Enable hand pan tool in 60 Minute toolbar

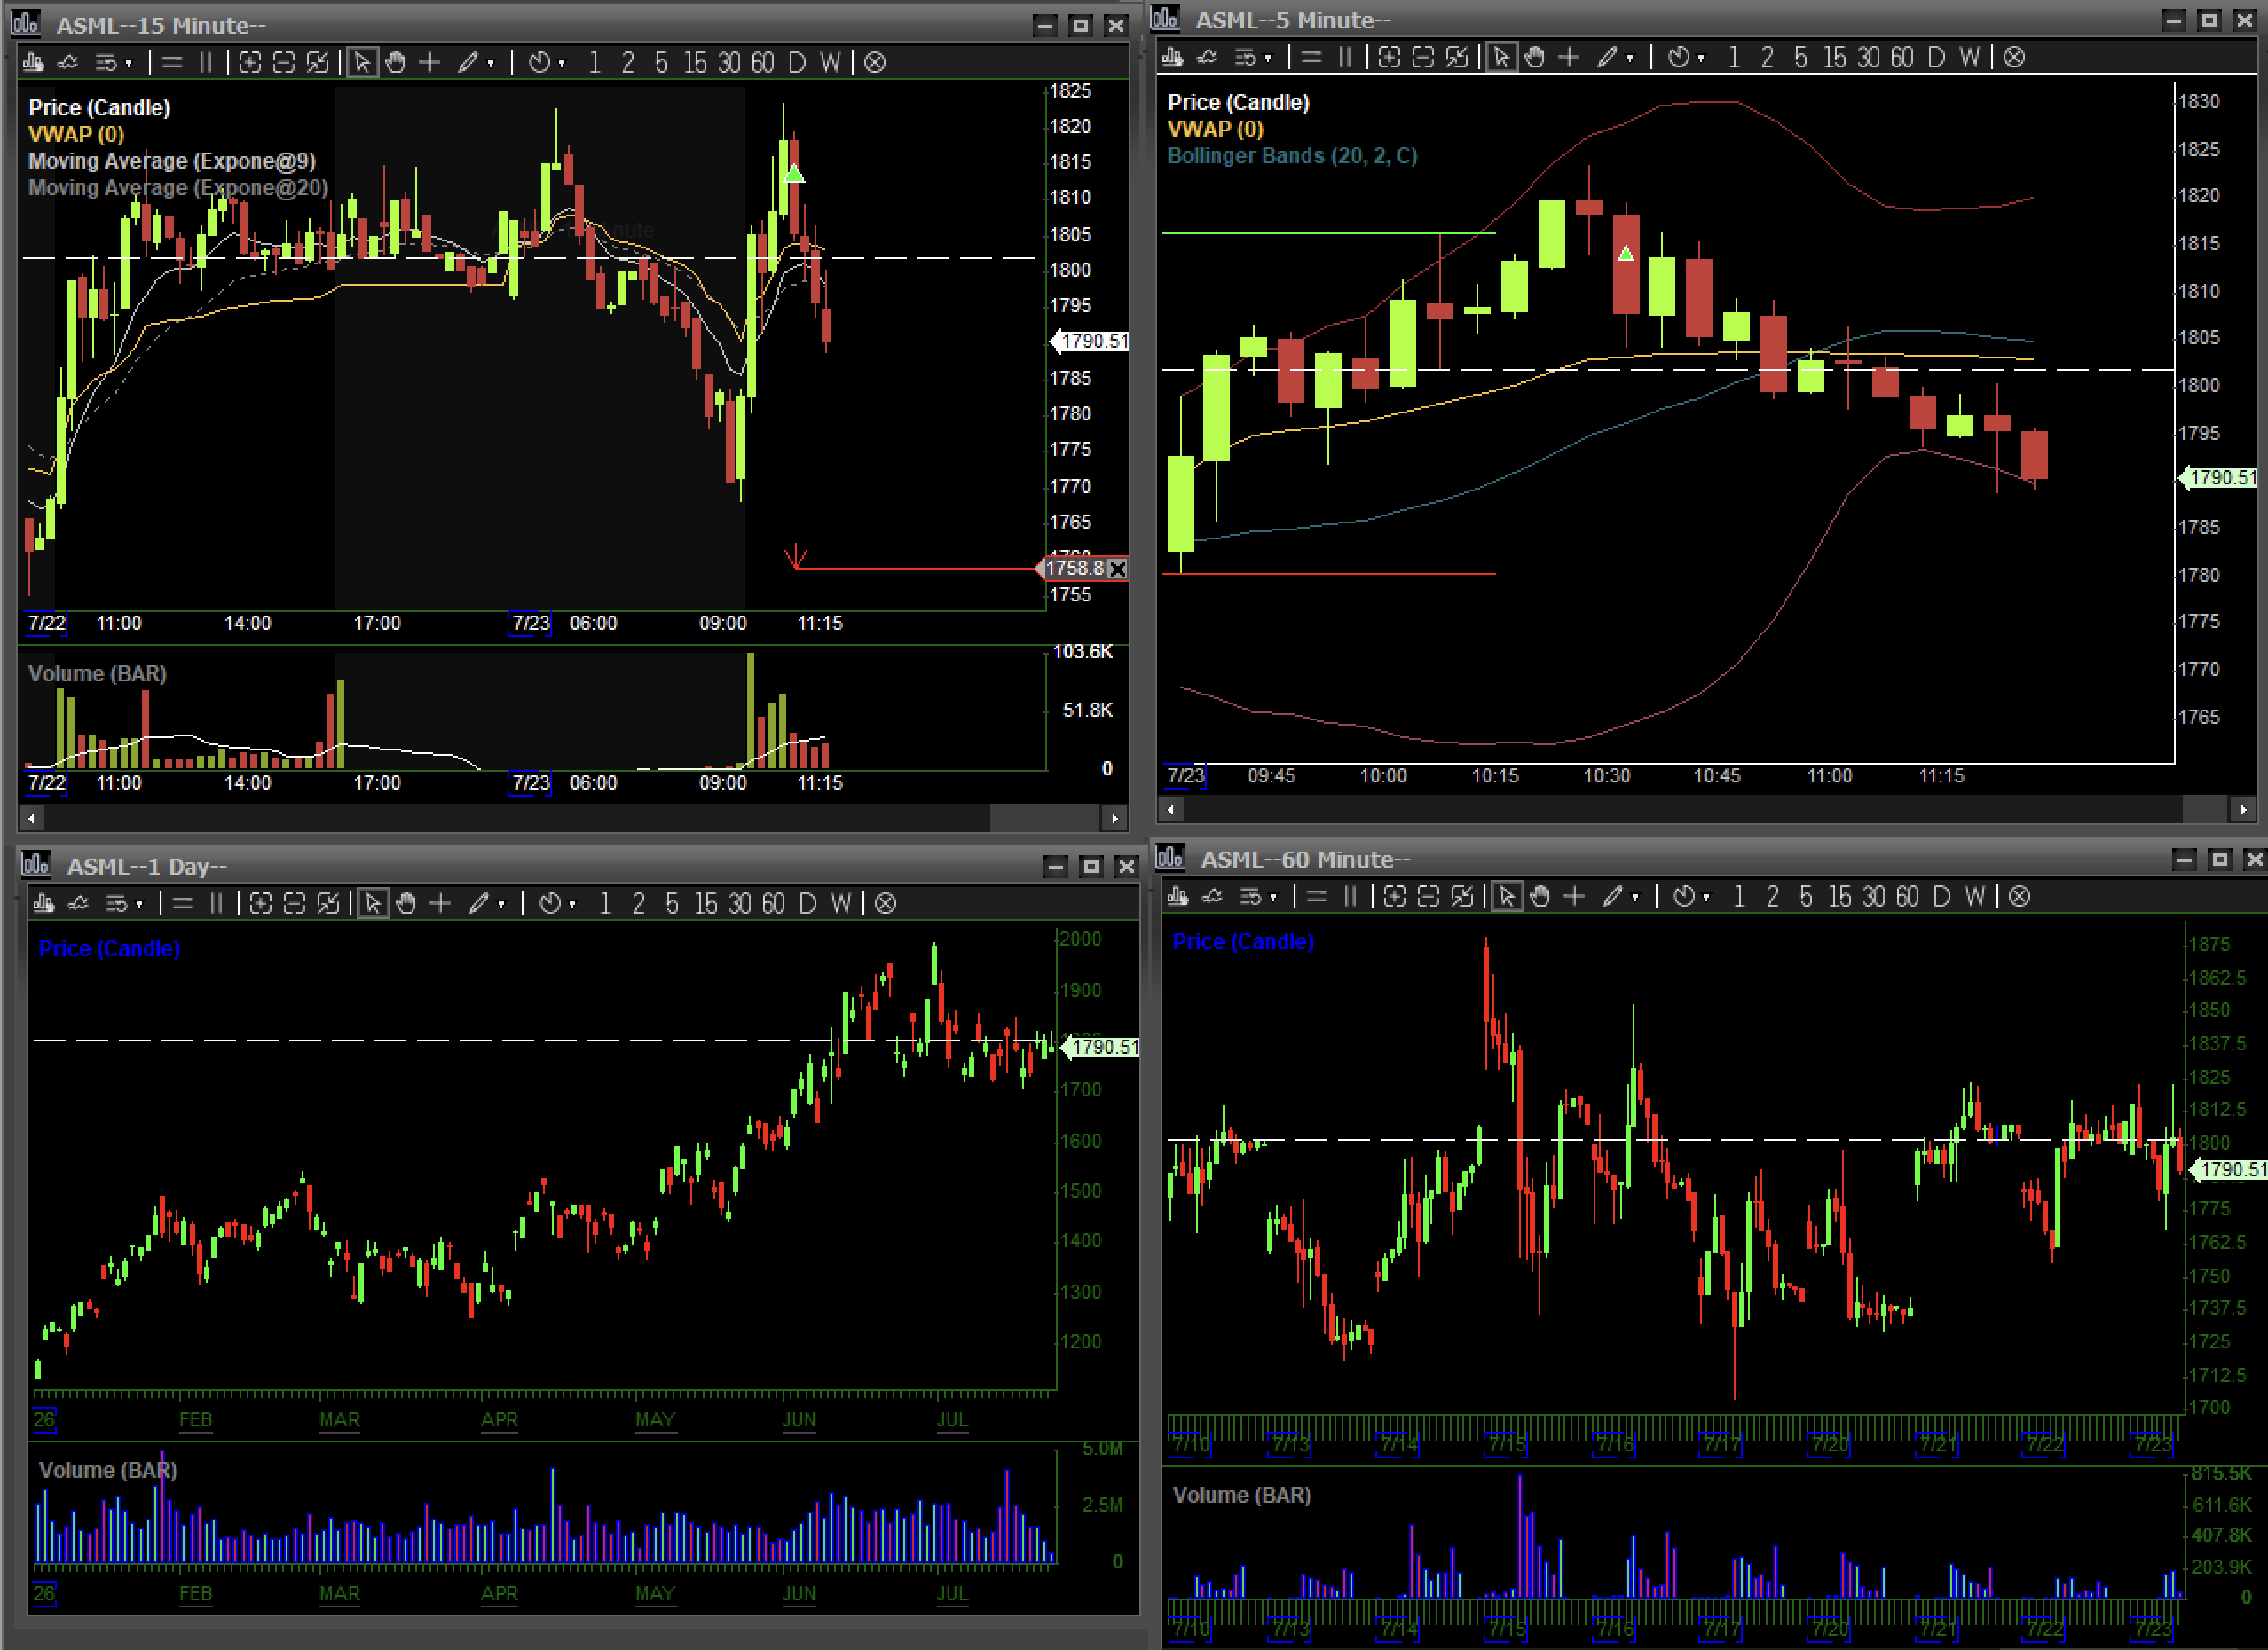click(1540, 897)
